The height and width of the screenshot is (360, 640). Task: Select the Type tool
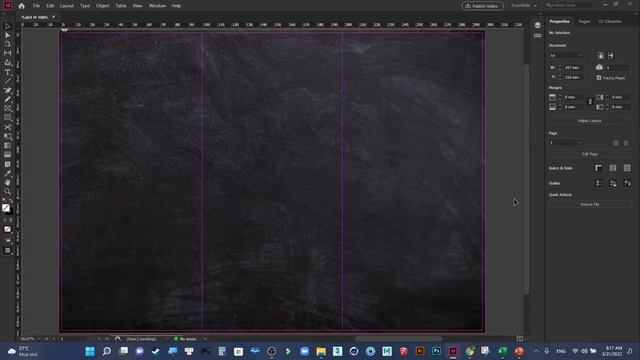pyautogui.click(x=7, y=72)
